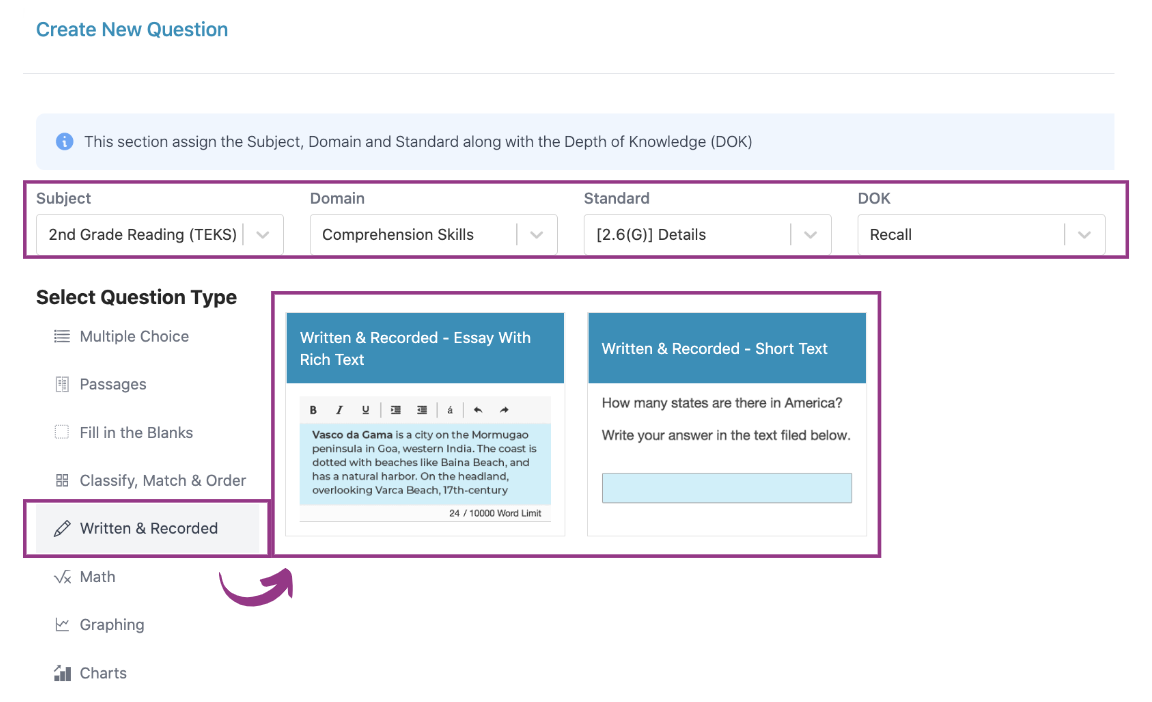Click the DOK field label
This screenshot has height=702, width=1152.
(874, 198)
